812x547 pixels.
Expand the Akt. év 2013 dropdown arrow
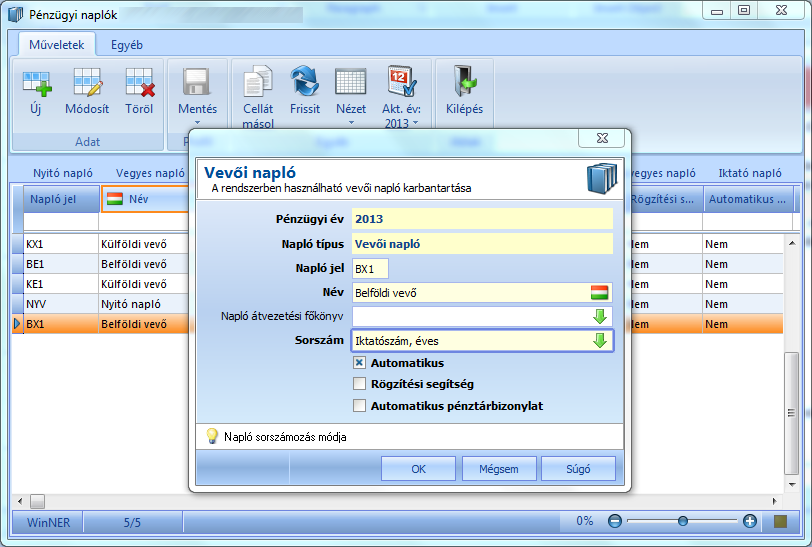pos(415,123)
